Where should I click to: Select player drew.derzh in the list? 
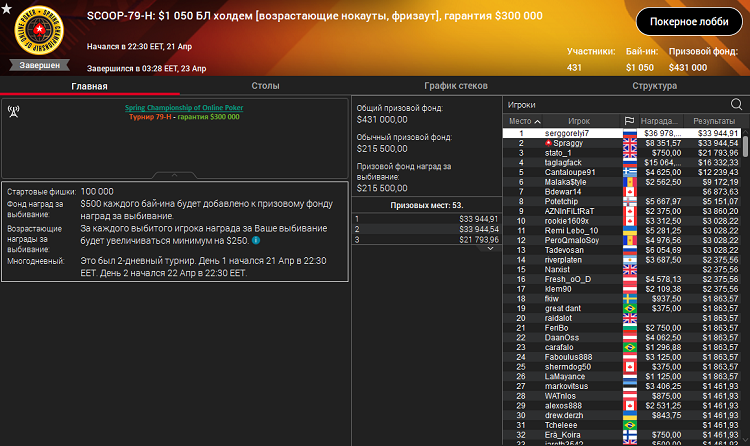(622, 415)
